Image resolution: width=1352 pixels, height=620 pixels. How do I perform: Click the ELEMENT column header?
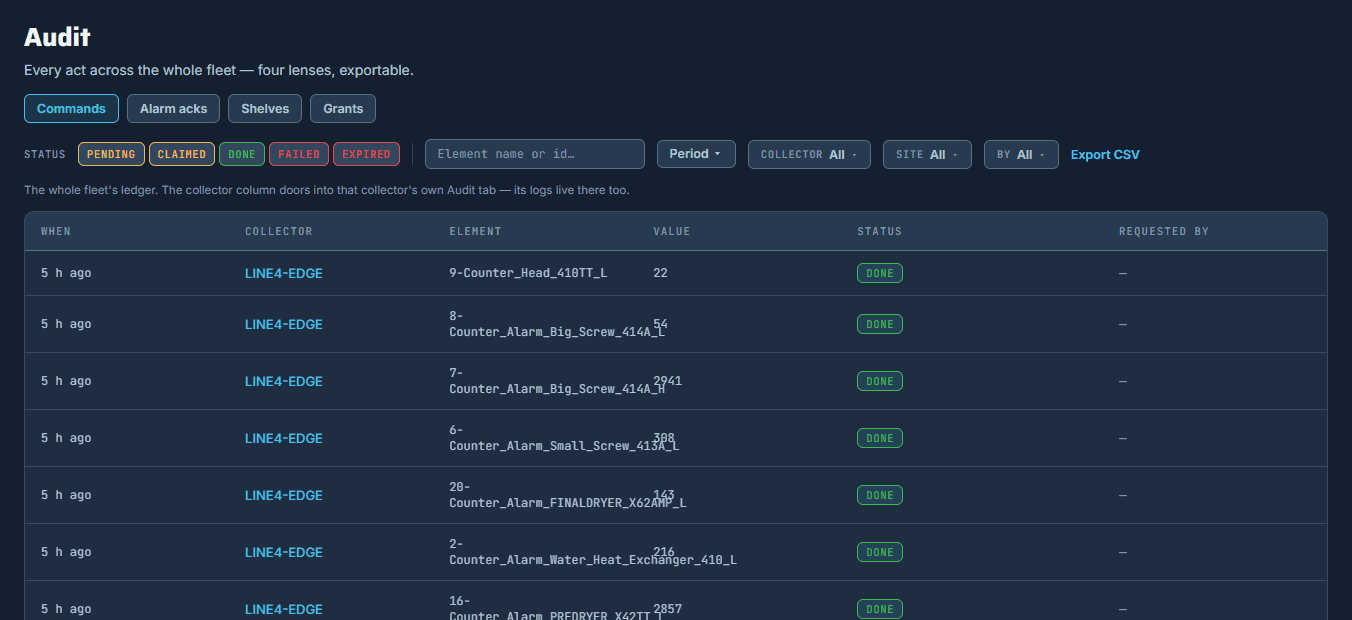pos(475,231)
